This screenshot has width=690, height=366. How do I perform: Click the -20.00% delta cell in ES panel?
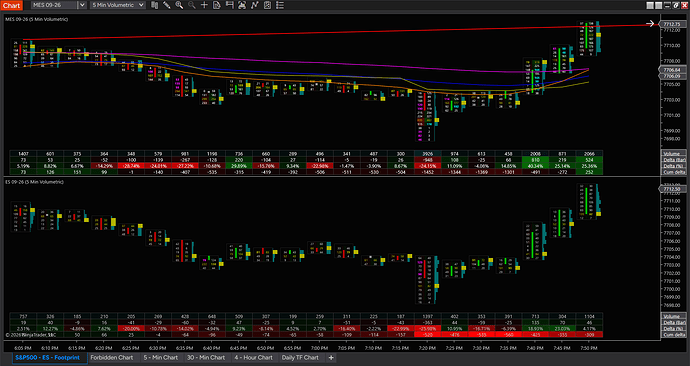(x=131, y=329)
